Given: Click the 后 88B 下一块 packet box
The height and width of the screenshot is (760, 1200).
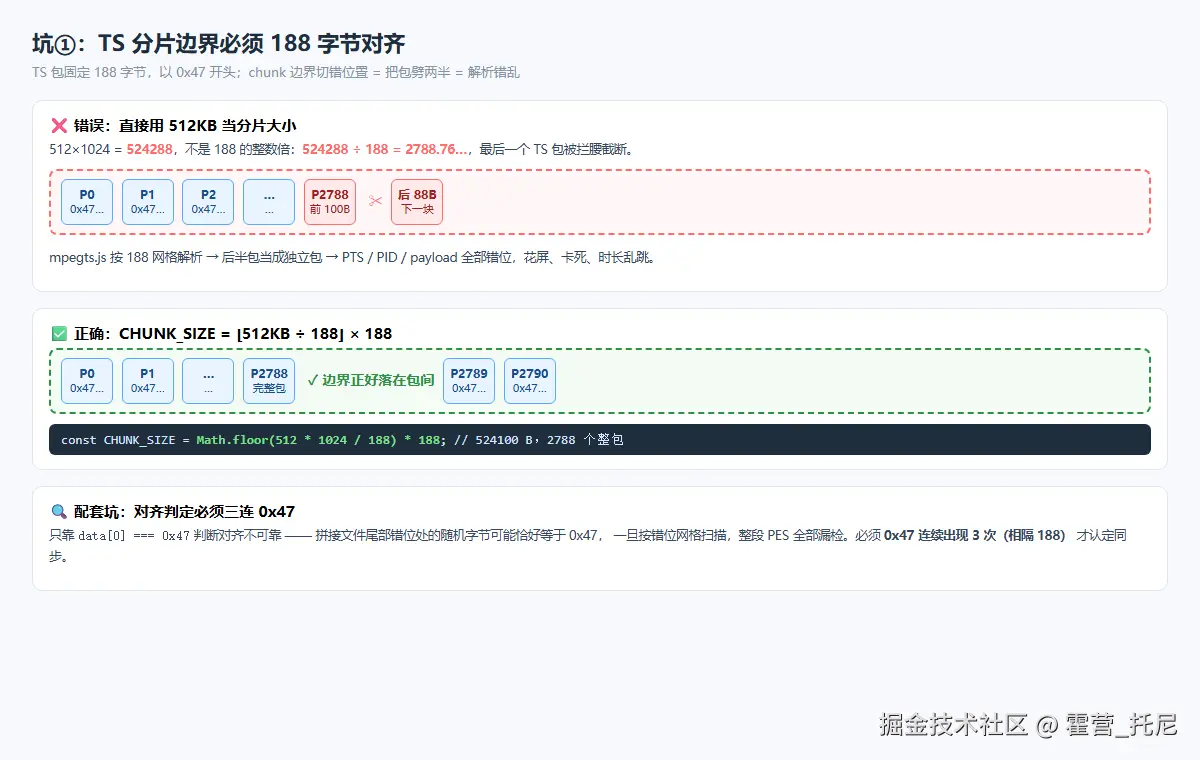Looking at the screenshot, I should (x=417, y=202).
